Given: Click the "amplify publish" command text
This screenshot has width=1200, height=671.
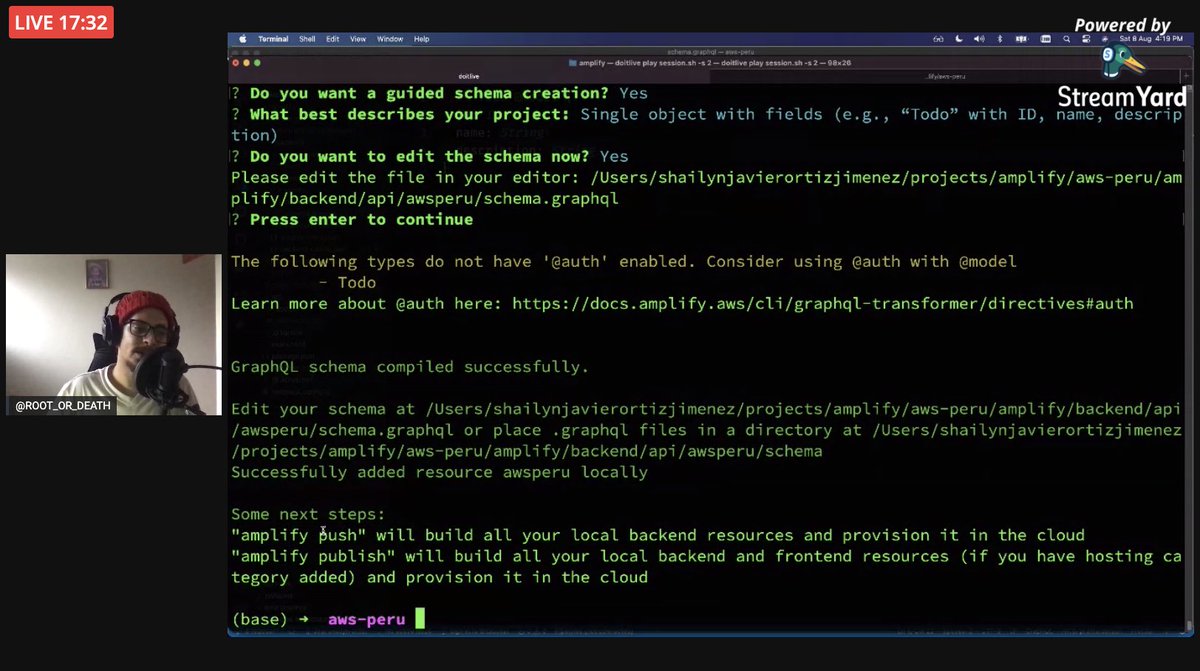Looking at the screenshot, I should click(313, 556).
